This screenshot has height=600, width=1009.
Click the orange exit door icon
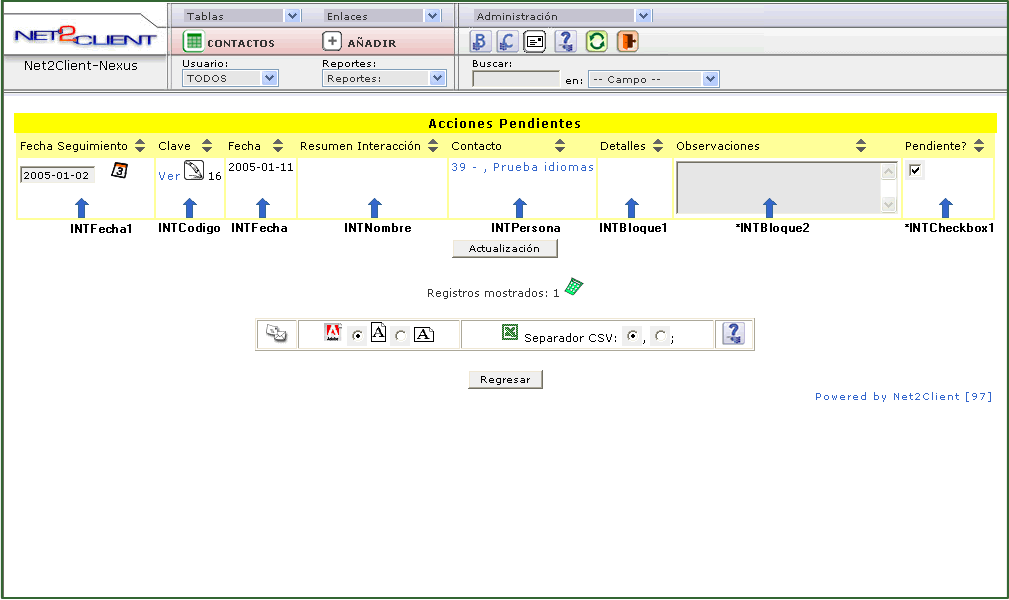tap(627, 42)
